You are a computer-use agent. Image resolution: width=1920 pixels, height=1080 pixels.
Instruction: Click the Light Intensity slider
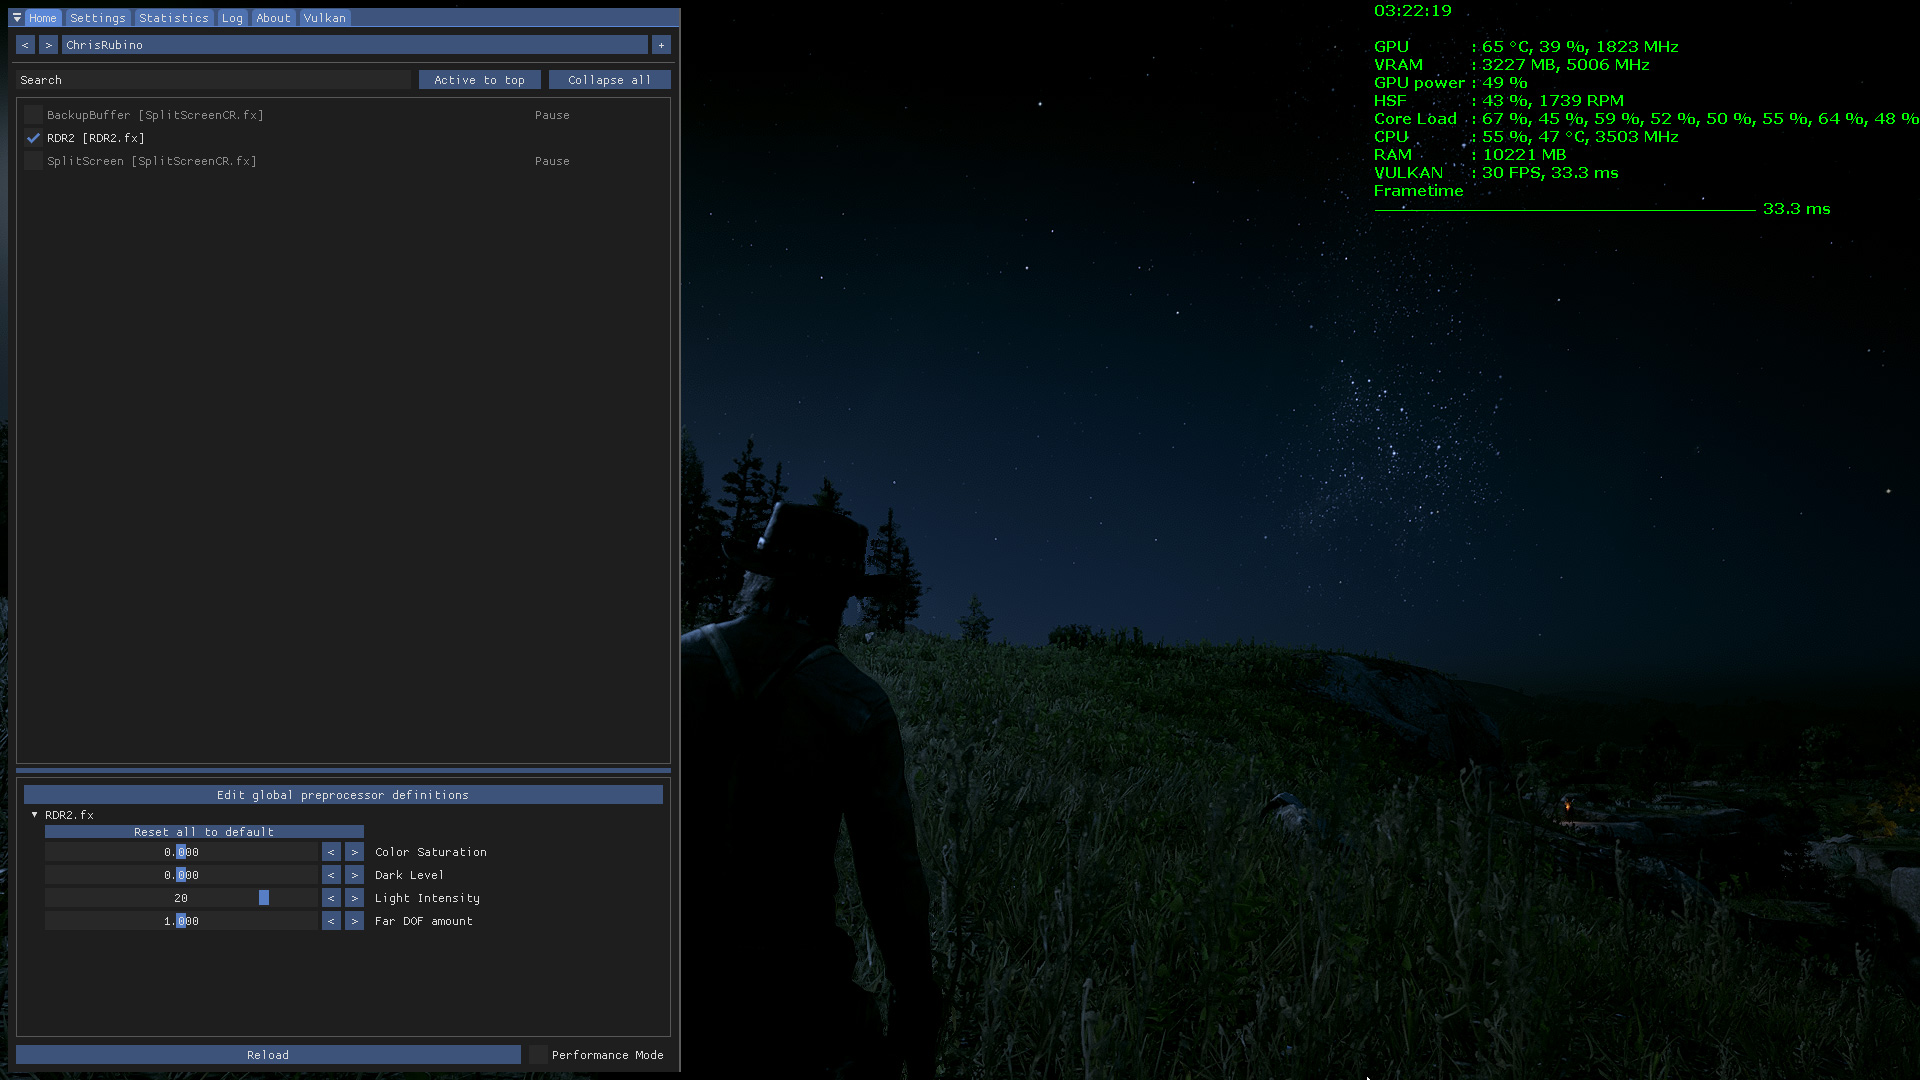(x=181, y=898)
